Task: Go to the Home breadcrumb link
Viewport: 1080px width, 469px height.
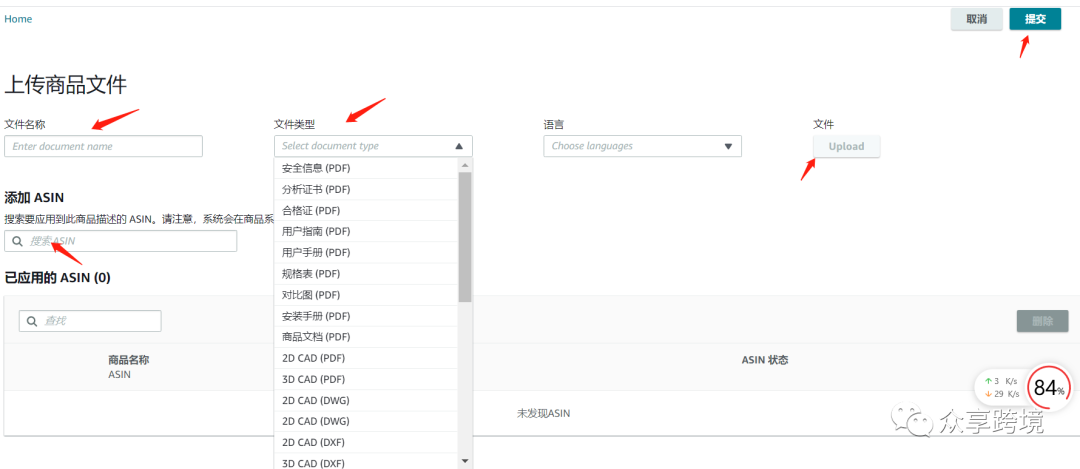Action: [18, 19]
